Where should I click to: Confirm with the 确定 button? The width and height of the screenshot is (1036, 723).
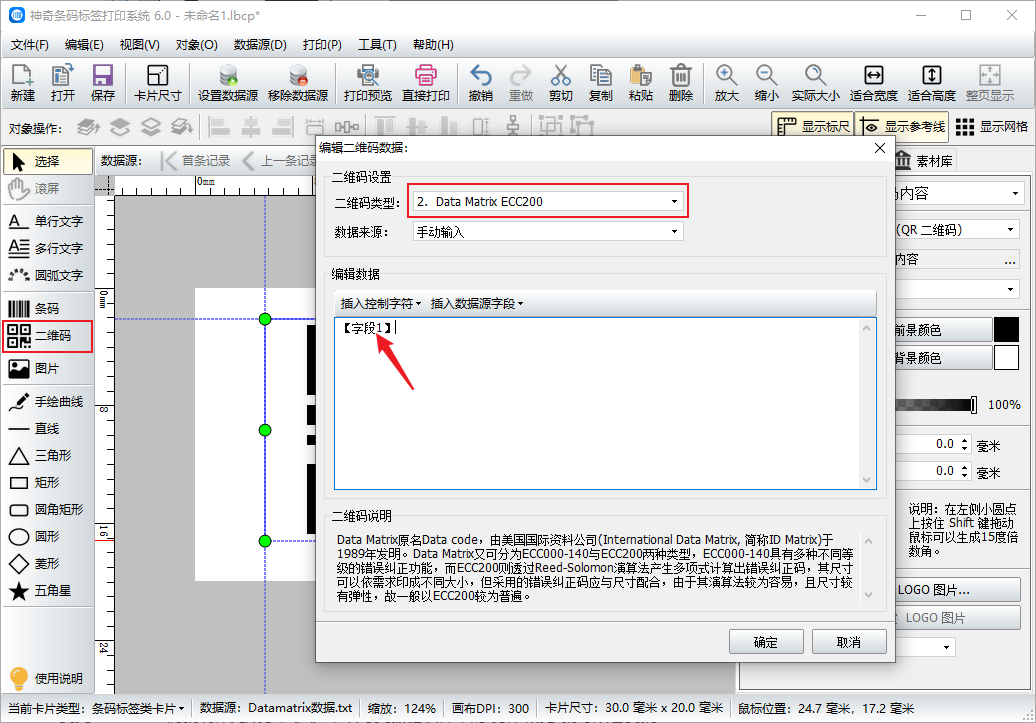pos(766,642)
